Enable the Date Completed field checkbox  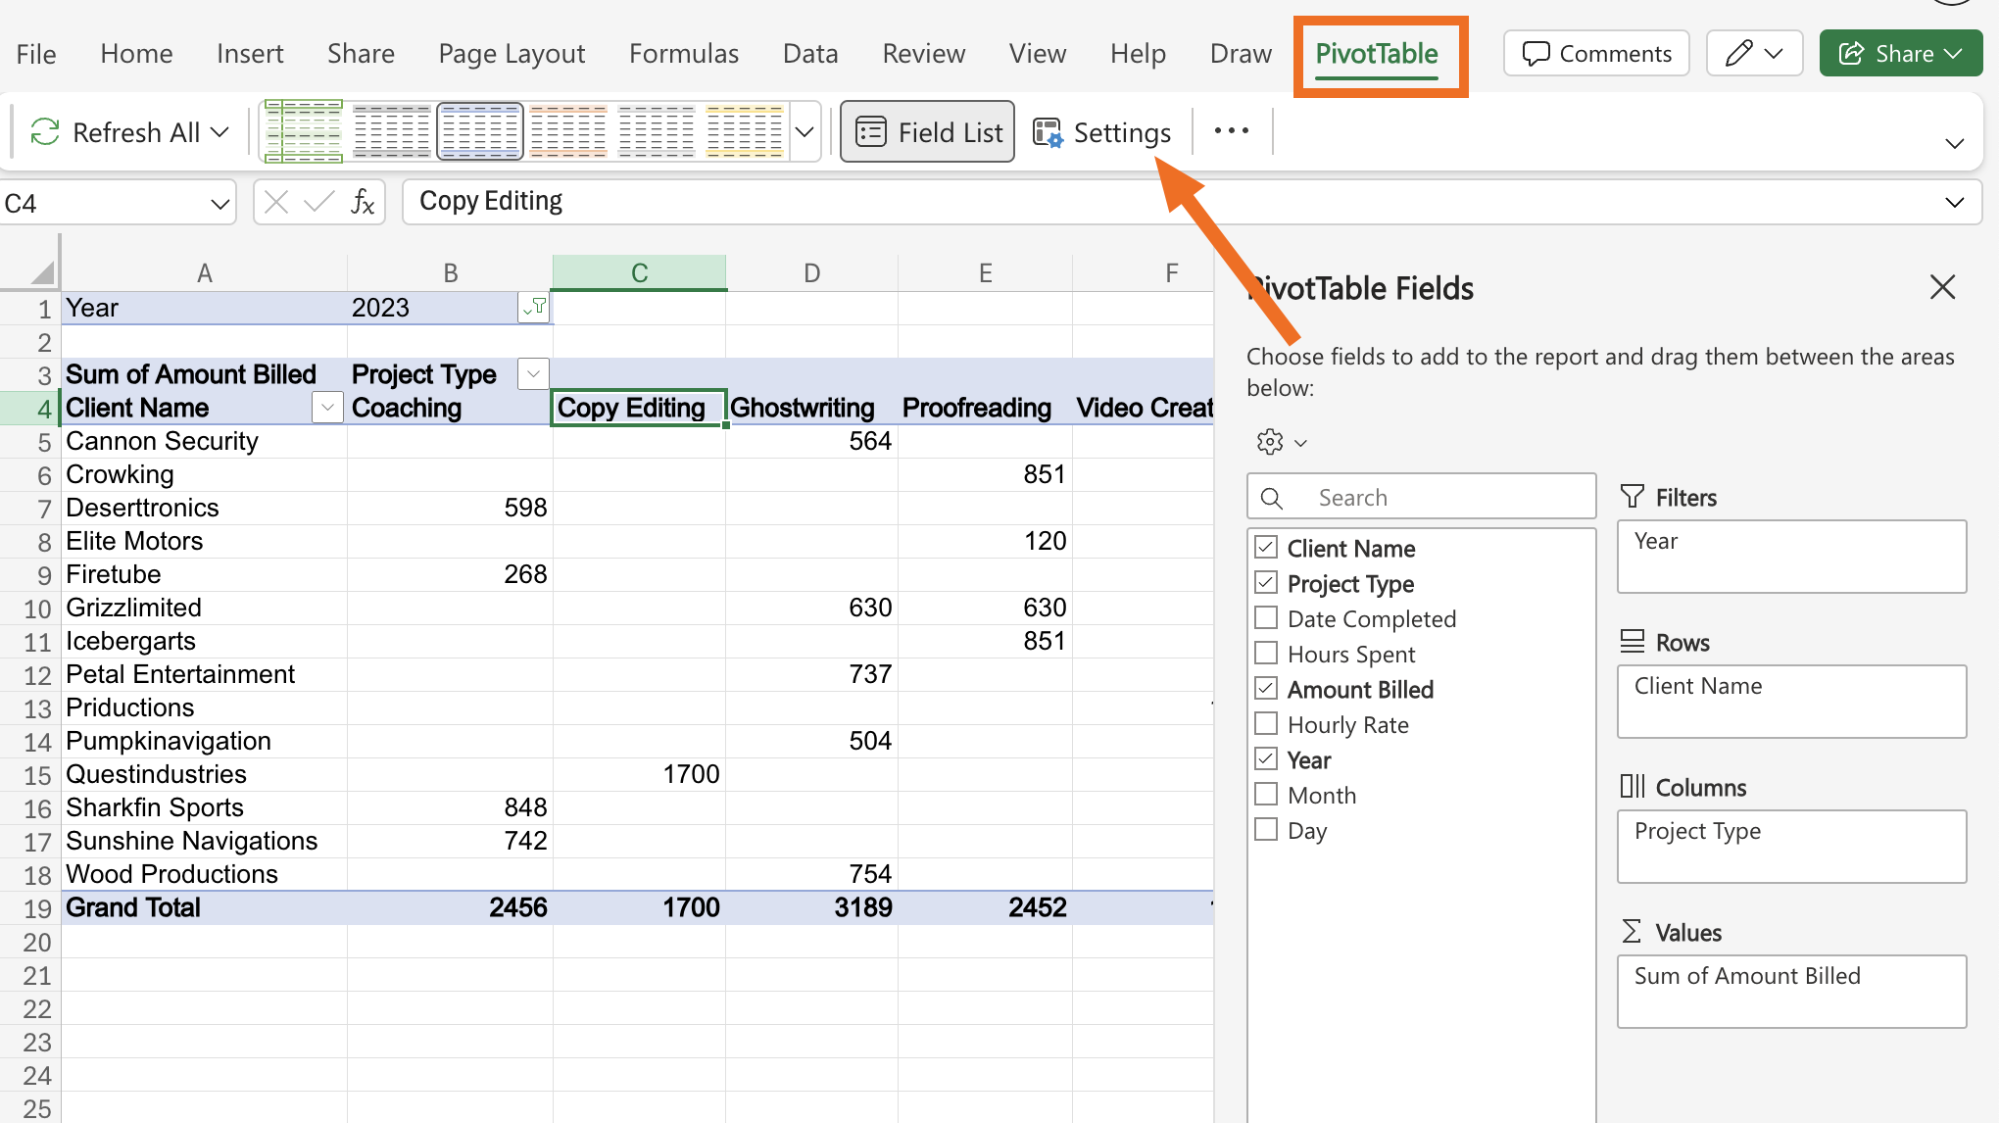[1265, 618]
